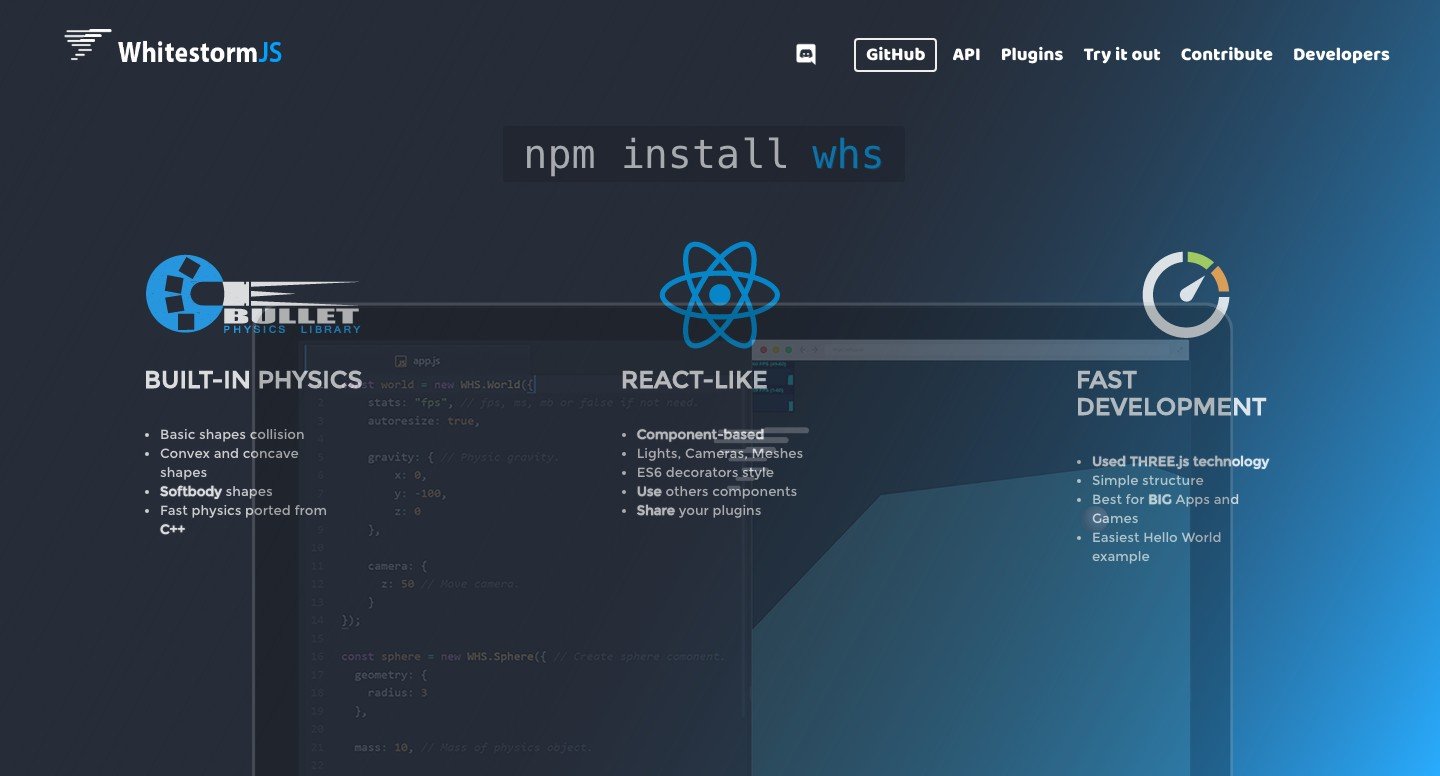Click the GitHub button

tap(894, 55)
